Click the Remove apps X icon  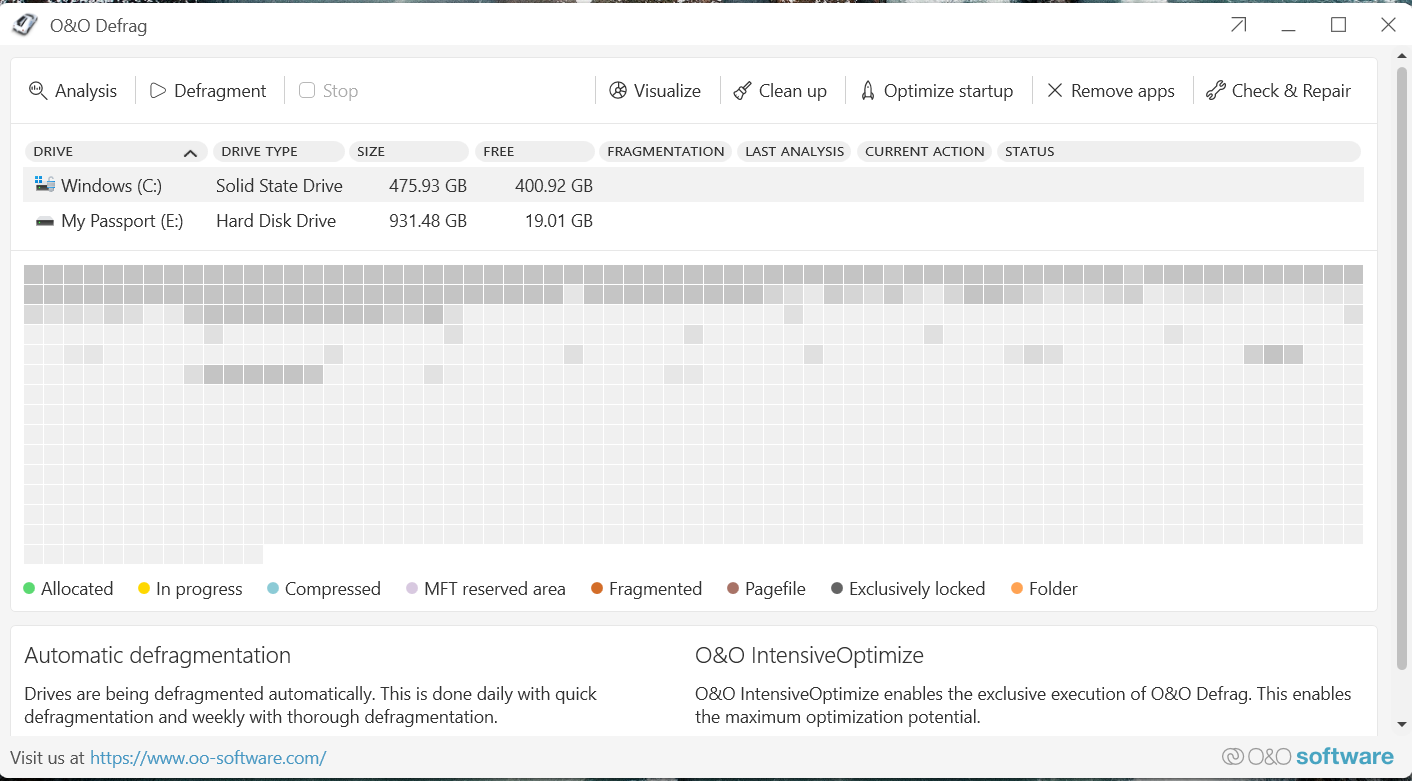click(1055, 91)
